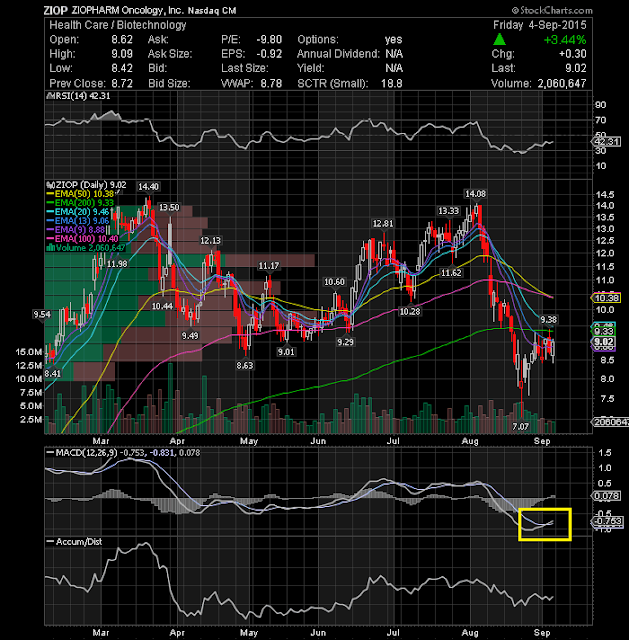Click the 12.81 price label
Image resolution: width=629 pixels, height=640 pixels.
click(383, 223)
